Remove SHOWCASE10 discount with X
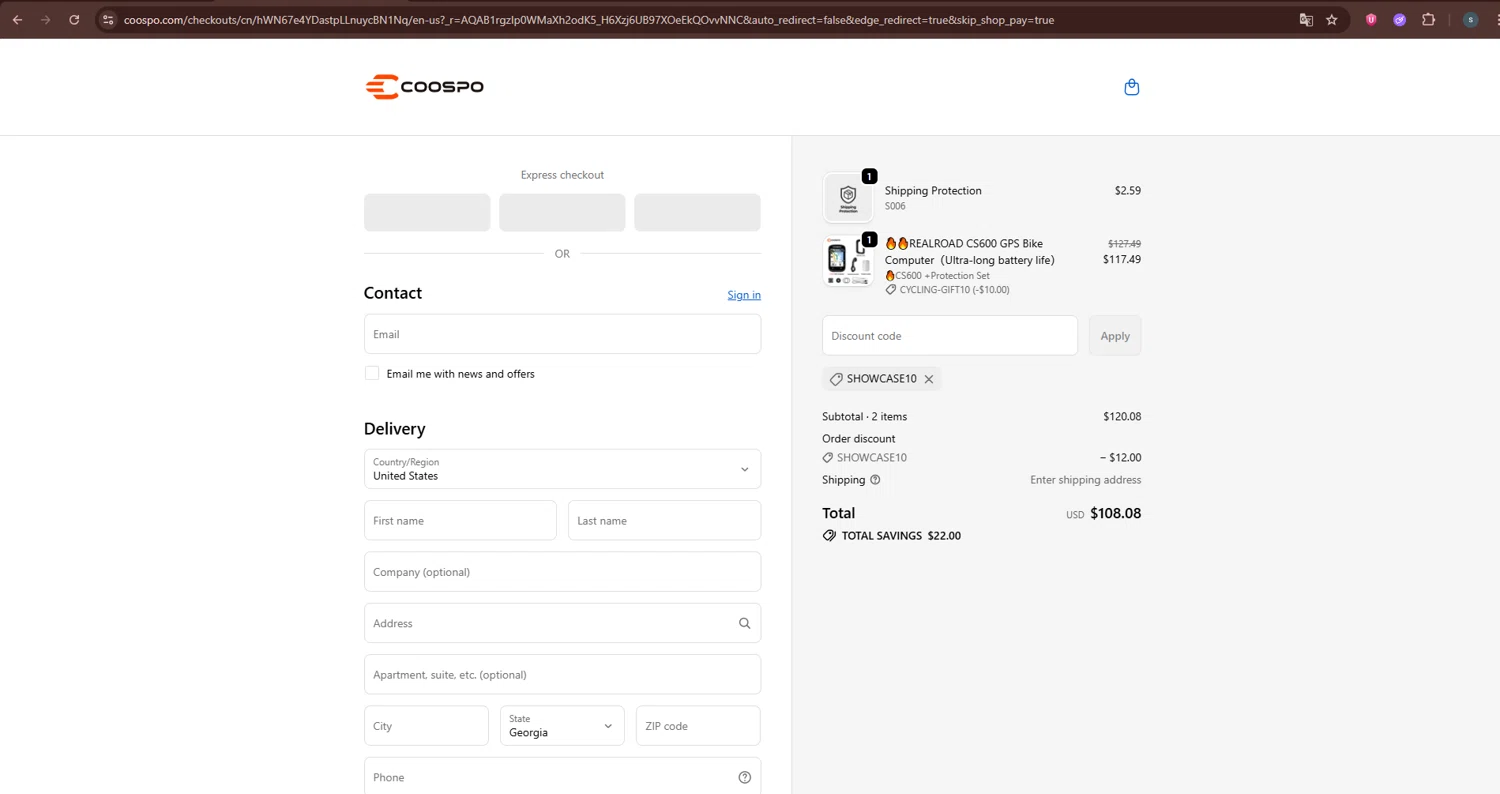Image resolution: width=1500 pixels, height=794 pixels. [x=929, y=379]
